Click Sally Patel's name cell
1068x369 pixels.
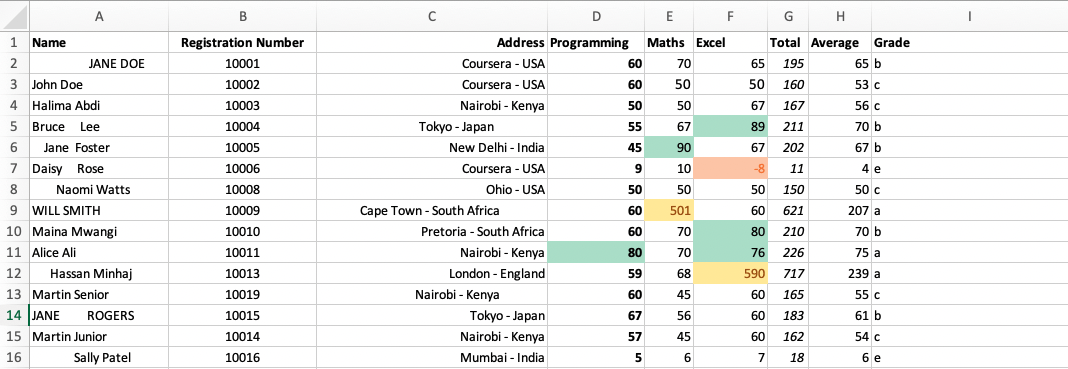click(x=99, y=358)
